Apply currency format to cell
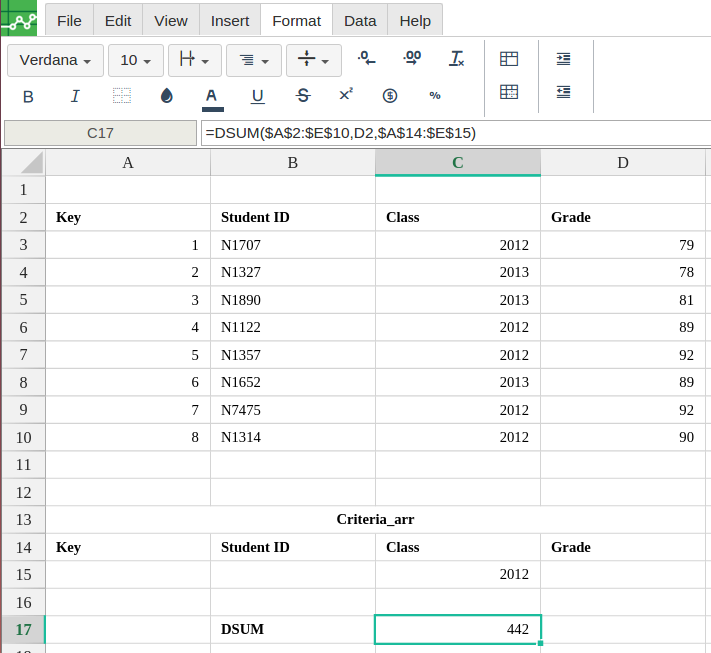The image size is (711, 653). 390,96
